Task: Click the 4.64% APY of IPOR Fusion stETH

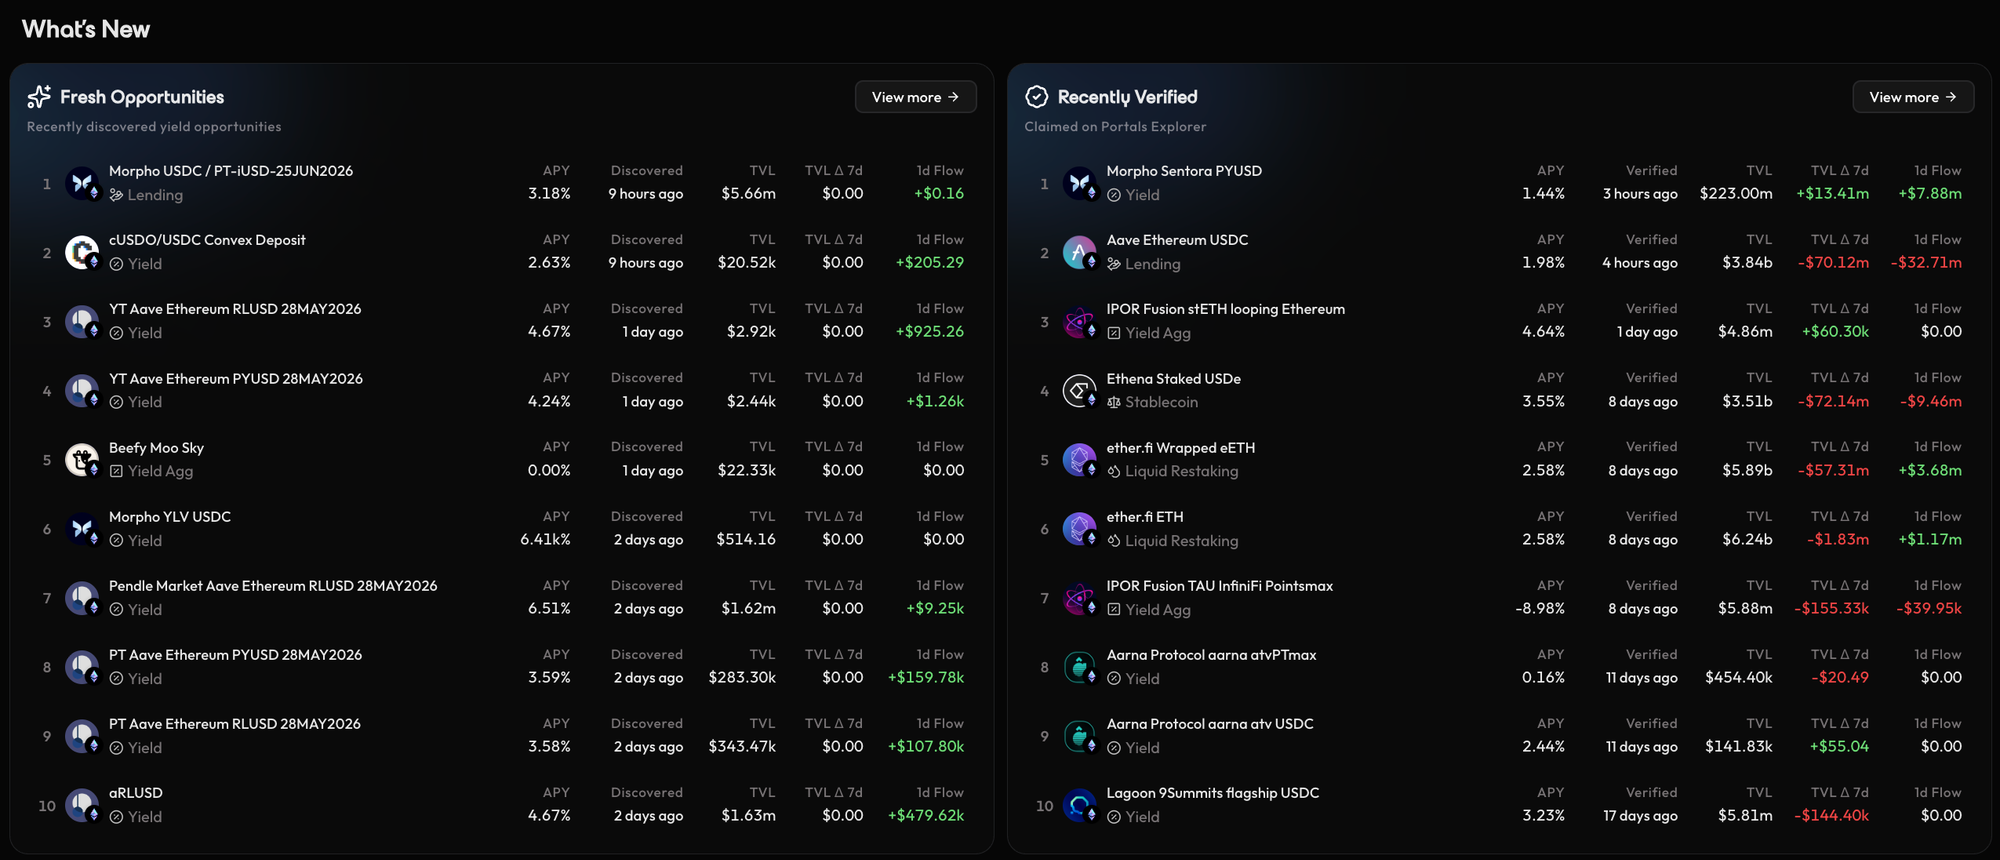Action: 1543,332
